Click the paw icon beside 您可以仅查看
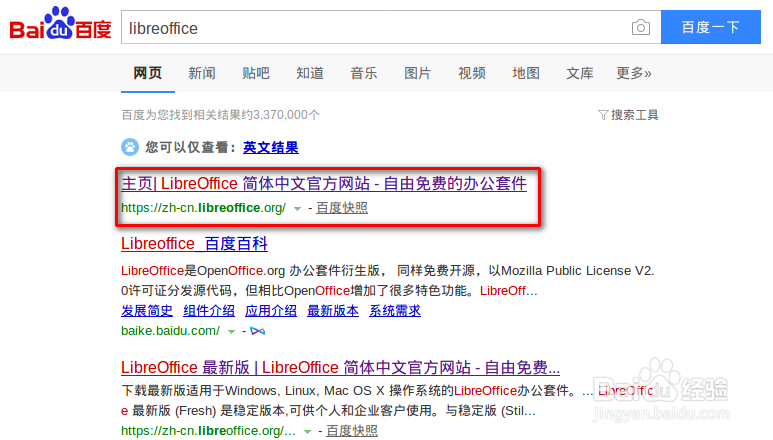This screenshot has width=773, height=440. (130, 147)
